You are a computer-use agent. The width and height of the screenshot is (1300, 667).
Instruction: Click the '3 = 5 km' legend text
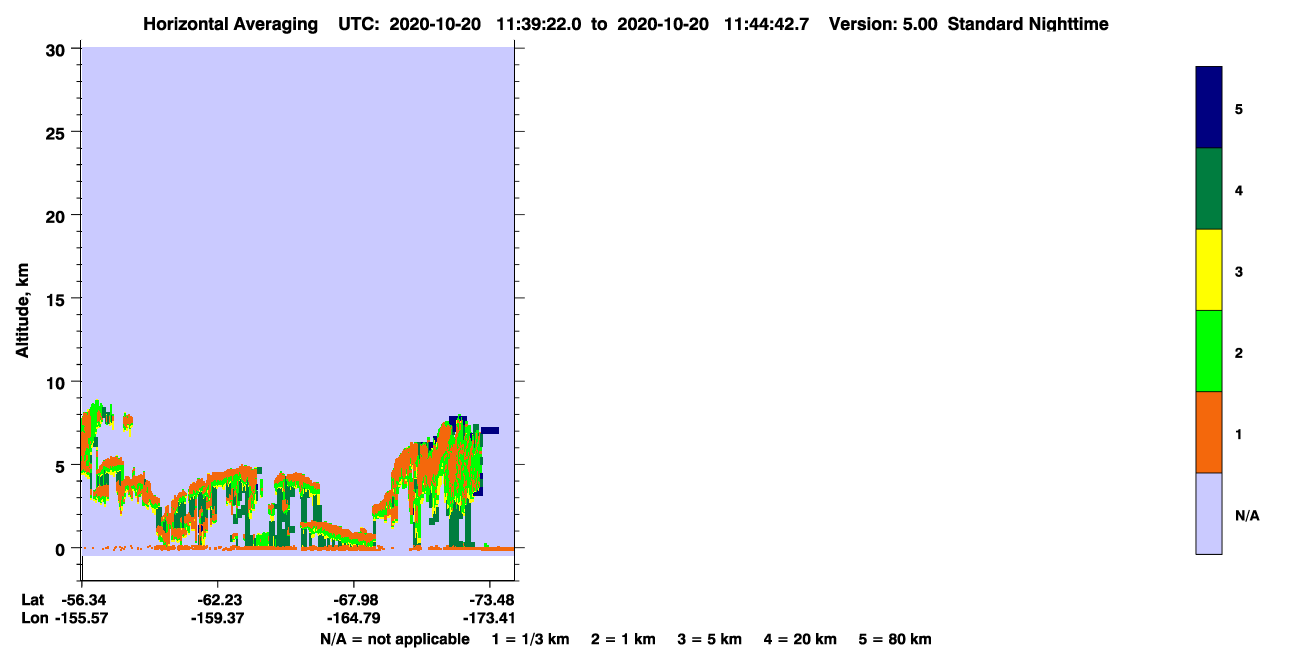(x=709, y=639)
